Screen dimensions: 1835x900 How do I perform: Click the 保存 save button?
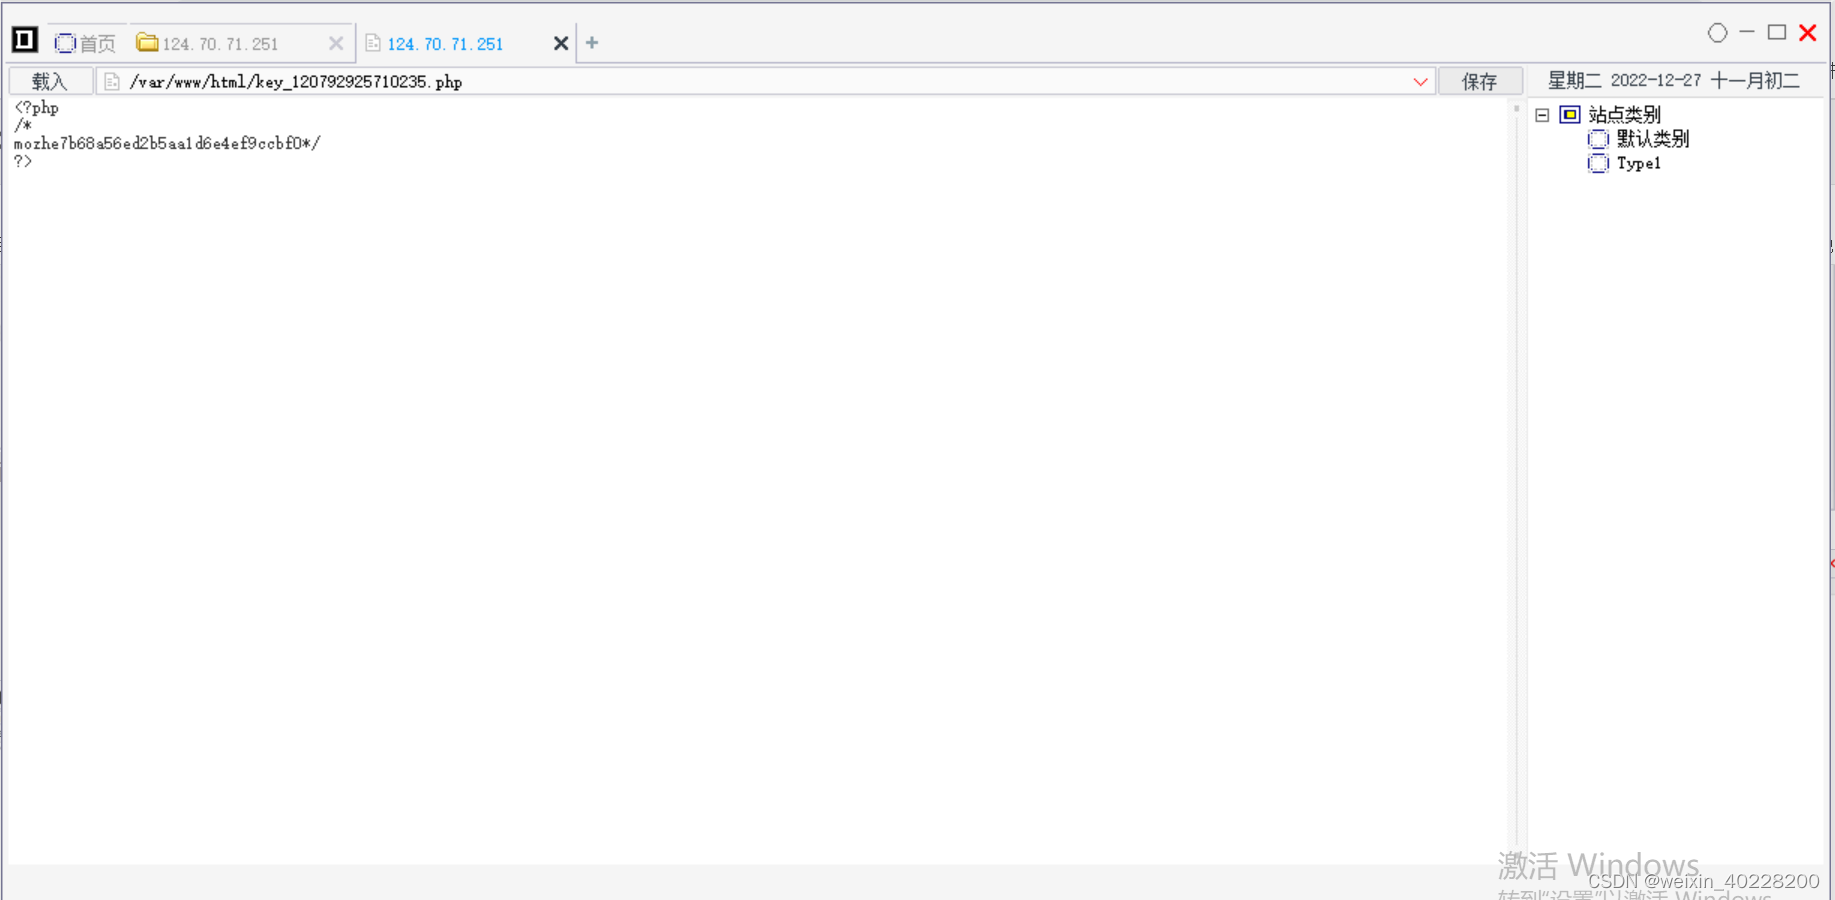click(x=1480, y=81)
